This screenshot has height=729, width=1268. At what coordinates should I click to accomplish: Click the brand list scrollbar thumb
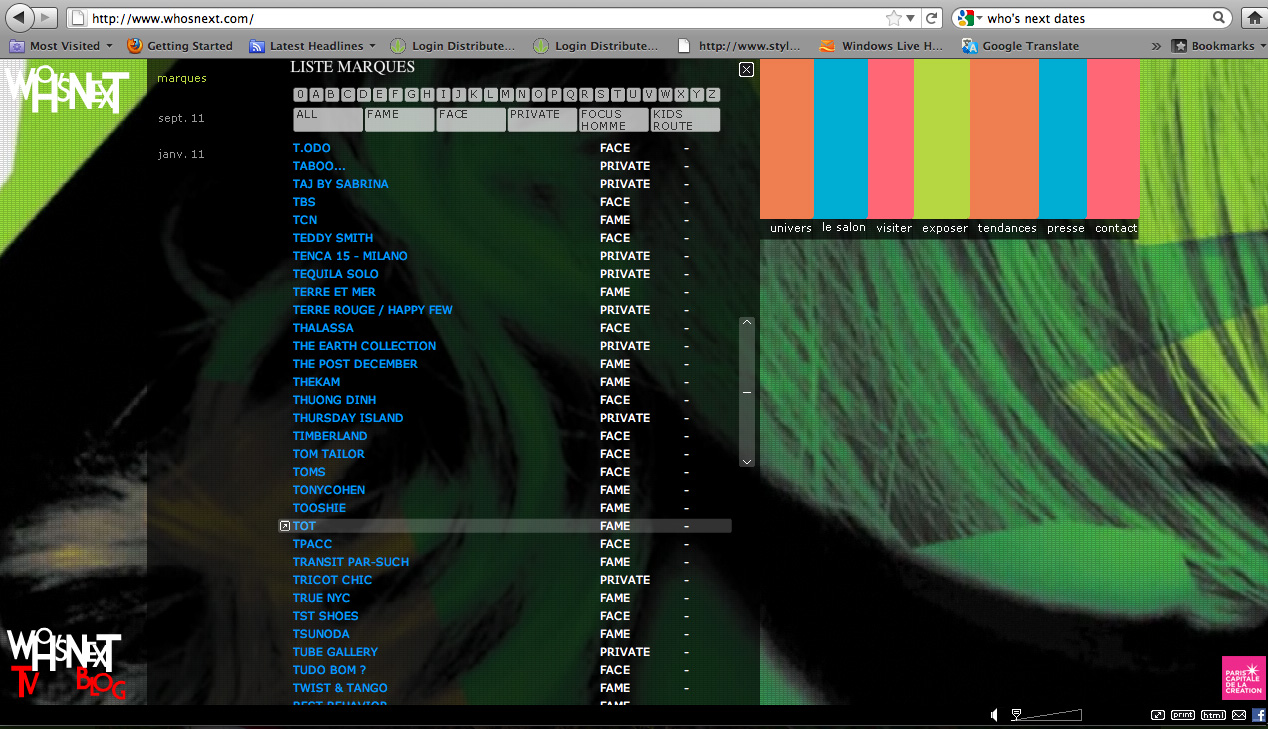pos(747,393)
